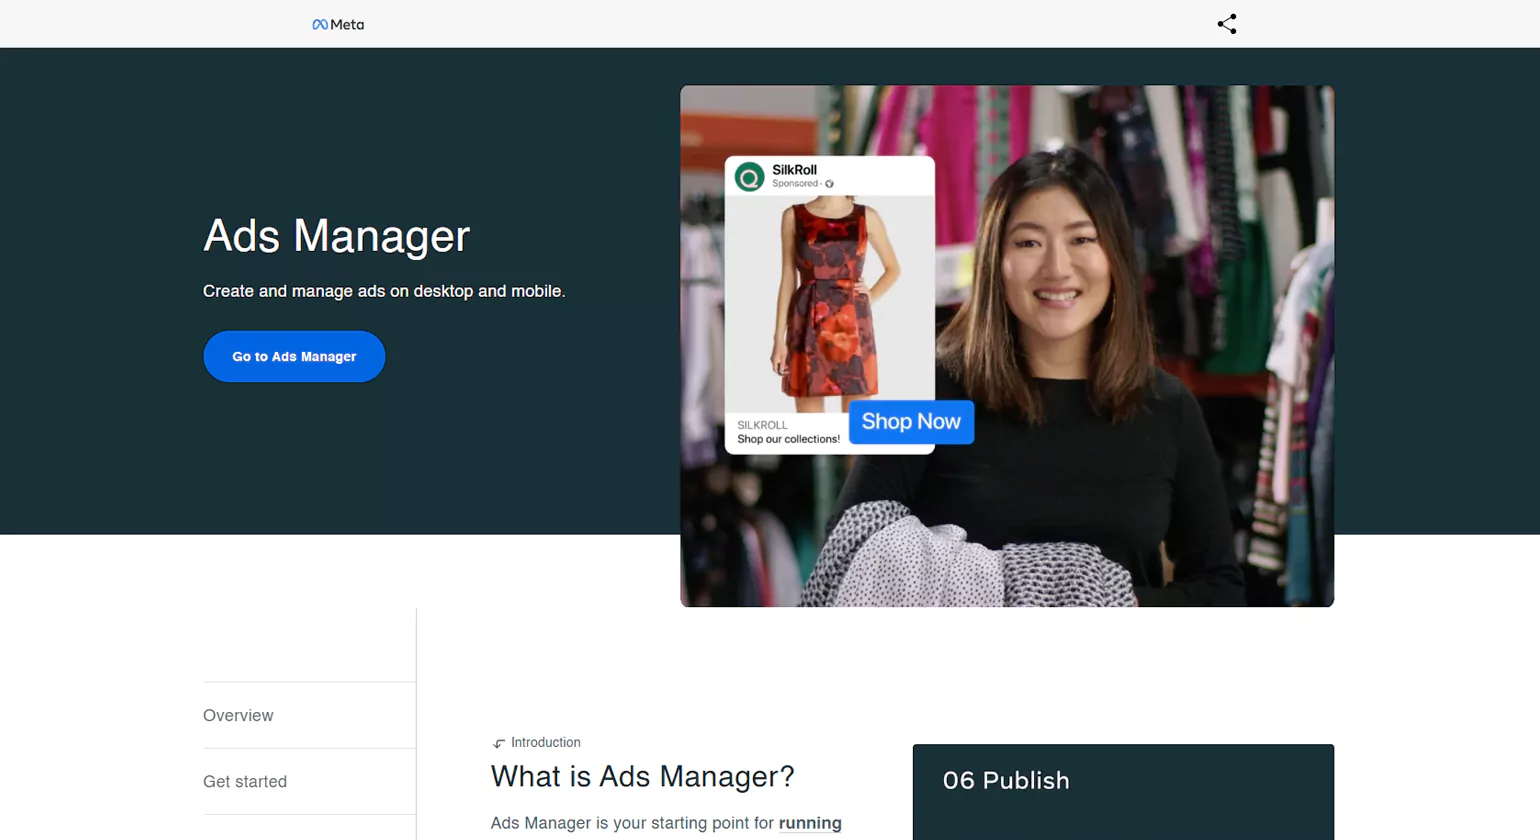
Task: Click the Go to Ads Manager button
Action: pyautogui.click(x=294, y=356)
